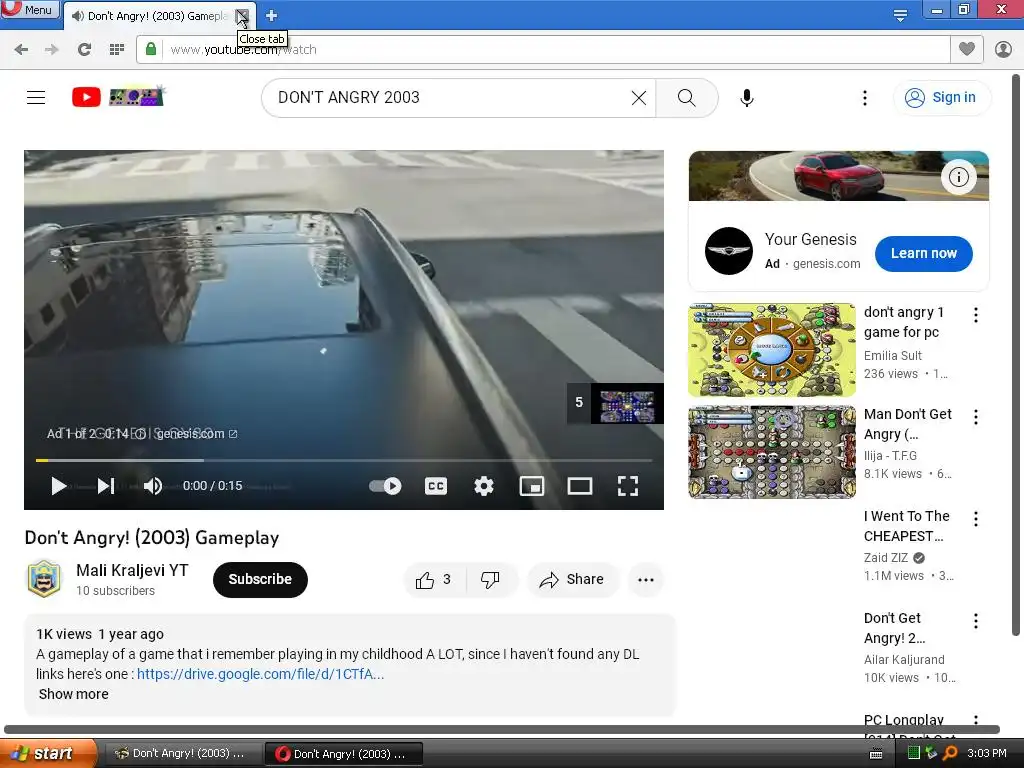Image resolution: width=1024 pixels, height=768 pixels.
Task: Click the skip-ad countdown preview thumbnail
Action: point(627,404)
